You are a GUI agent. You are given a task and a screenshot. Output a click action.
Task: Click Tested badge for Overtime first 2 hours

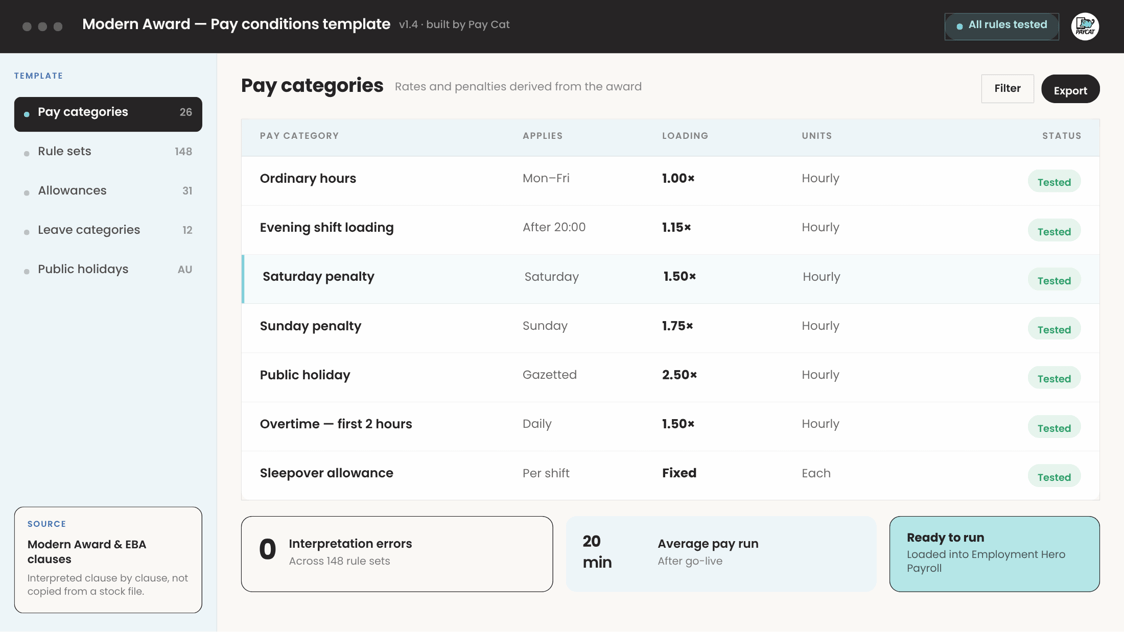pos(1054,428)
